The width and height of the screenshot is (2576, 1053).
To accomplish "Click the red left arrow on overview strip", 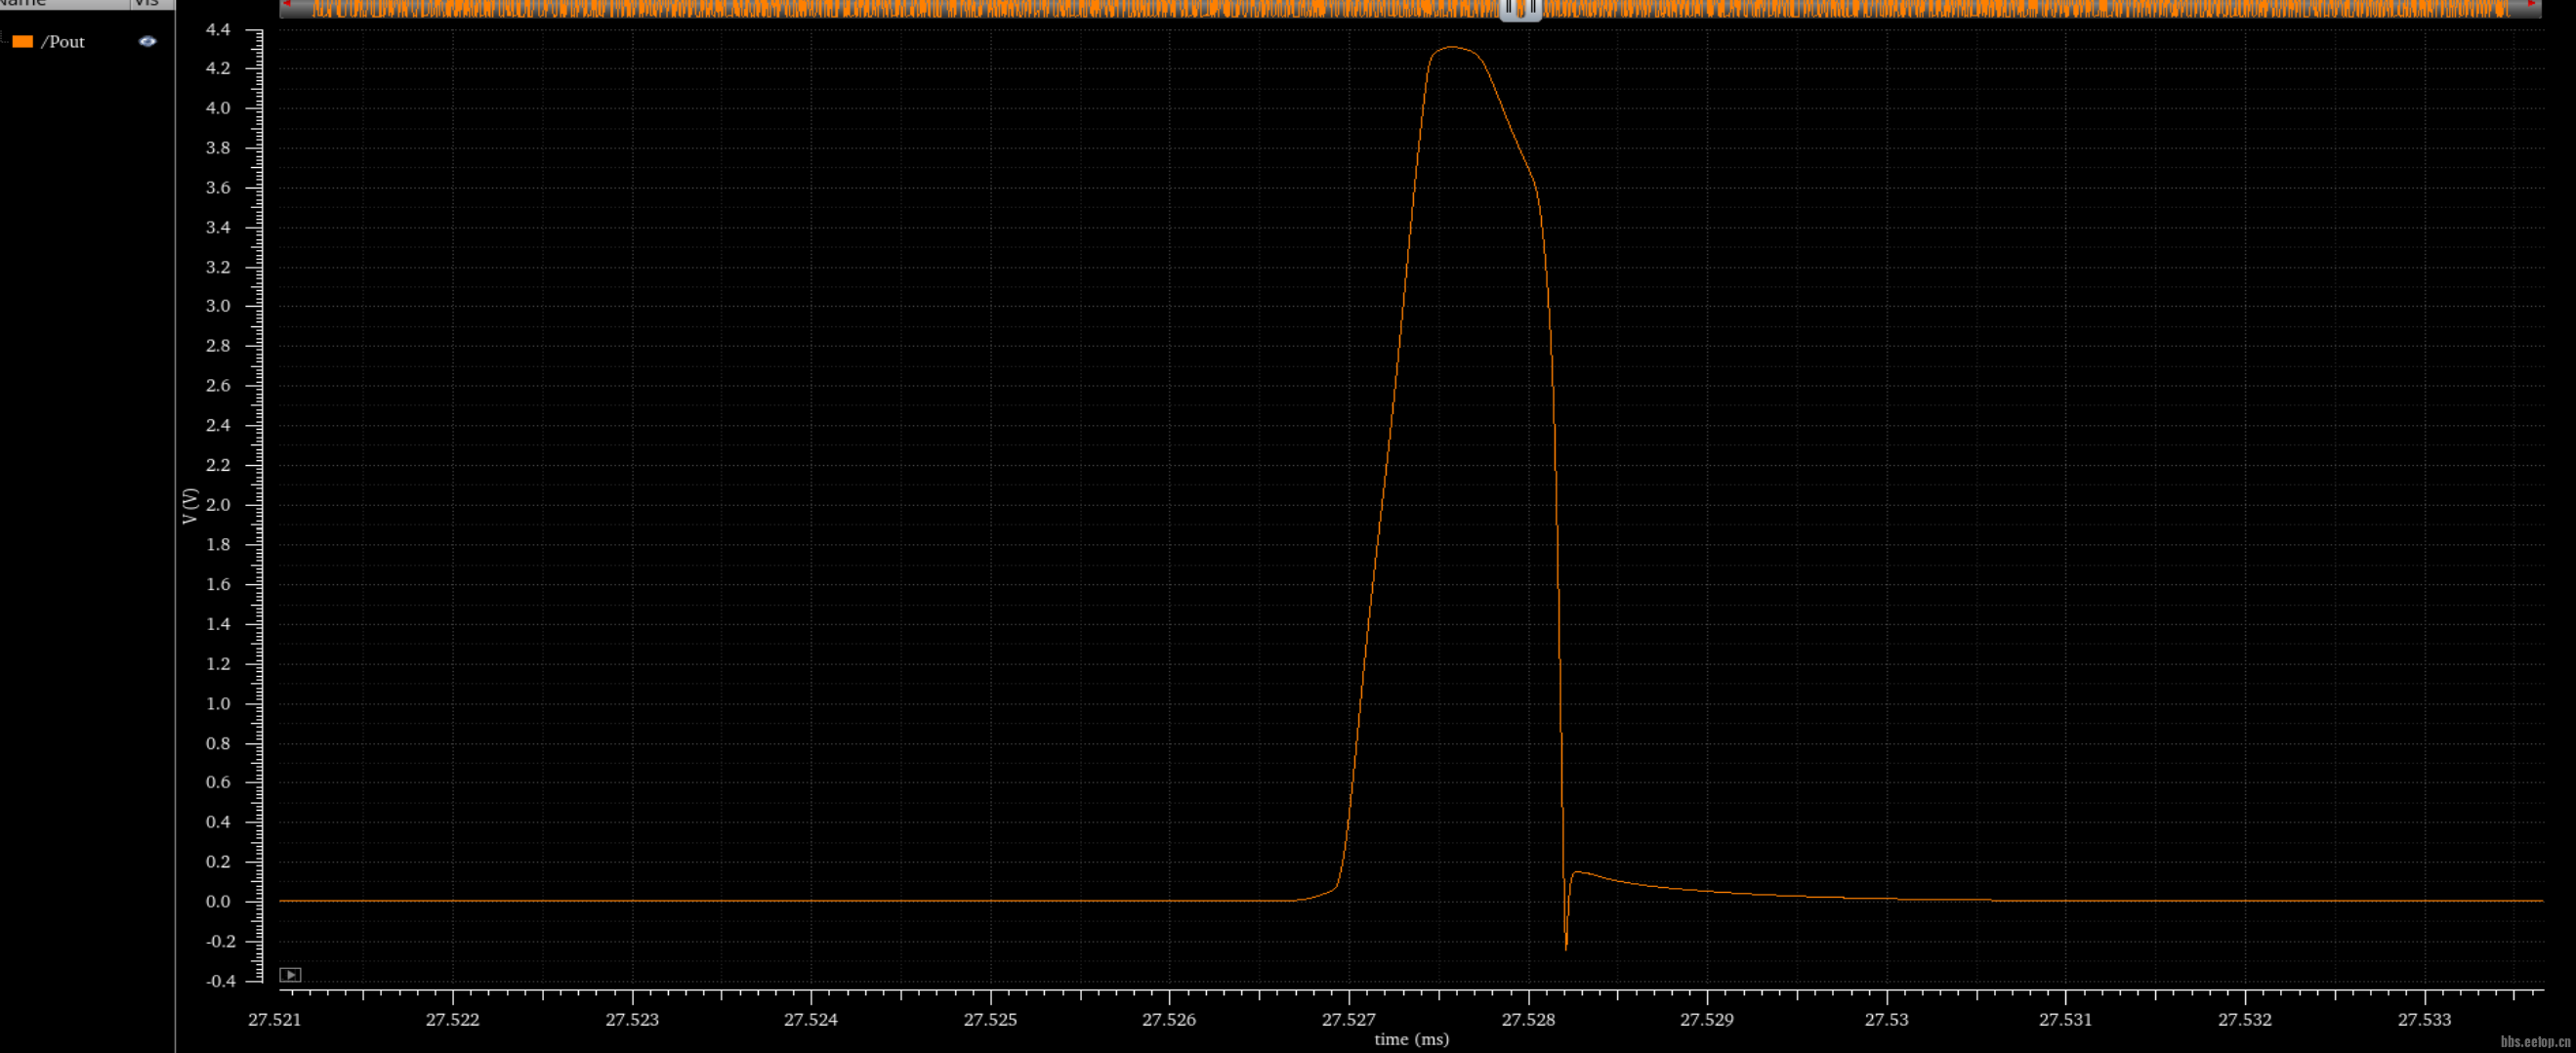I will click(287, 4).
